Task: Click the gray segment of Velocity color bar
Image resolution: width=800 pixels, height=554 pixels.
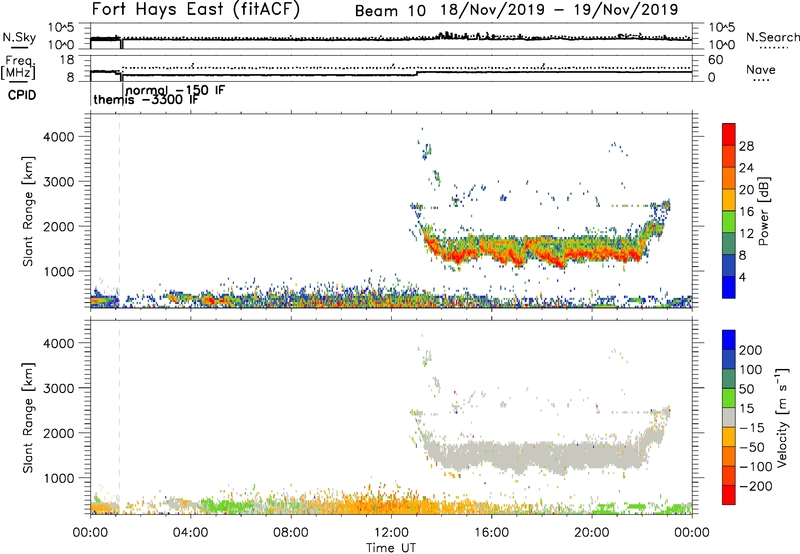Action: (729, 417)
